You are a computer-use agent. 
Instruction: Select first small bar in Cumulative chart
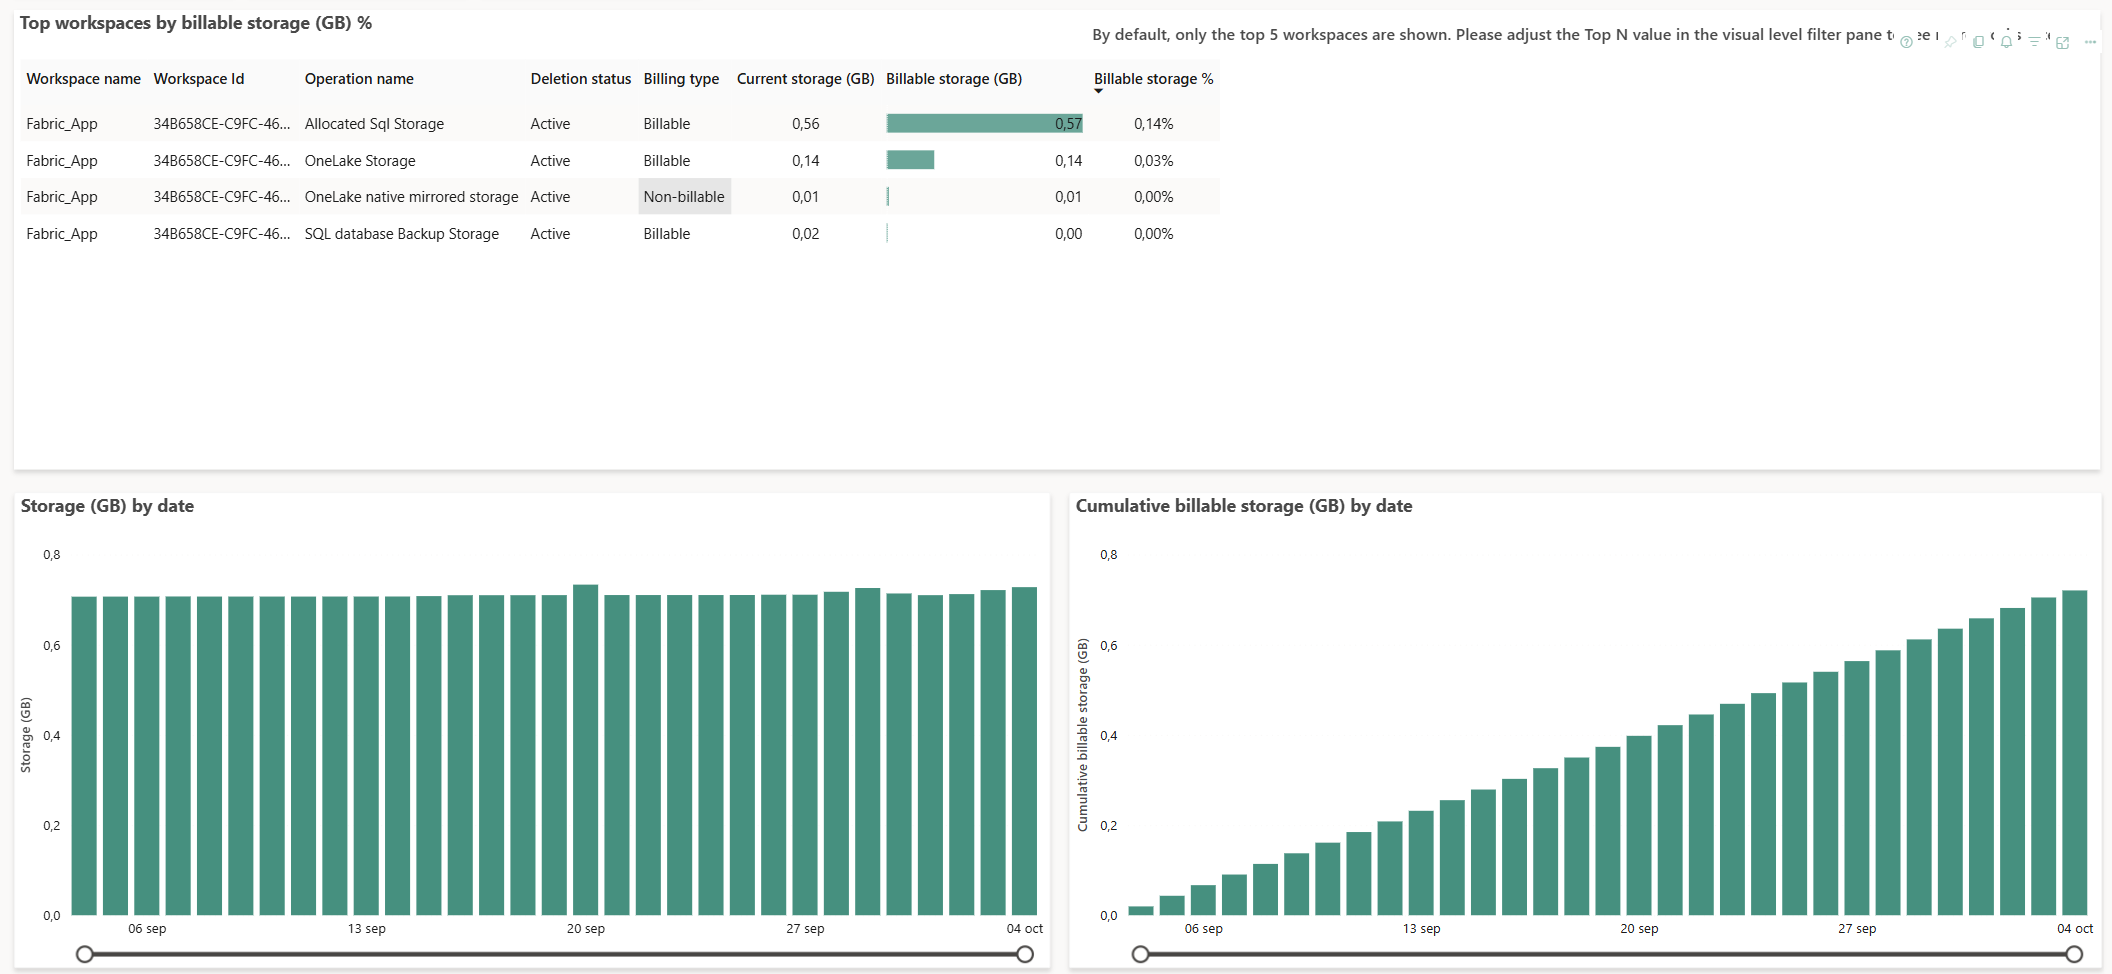(x=1140, y=911)
